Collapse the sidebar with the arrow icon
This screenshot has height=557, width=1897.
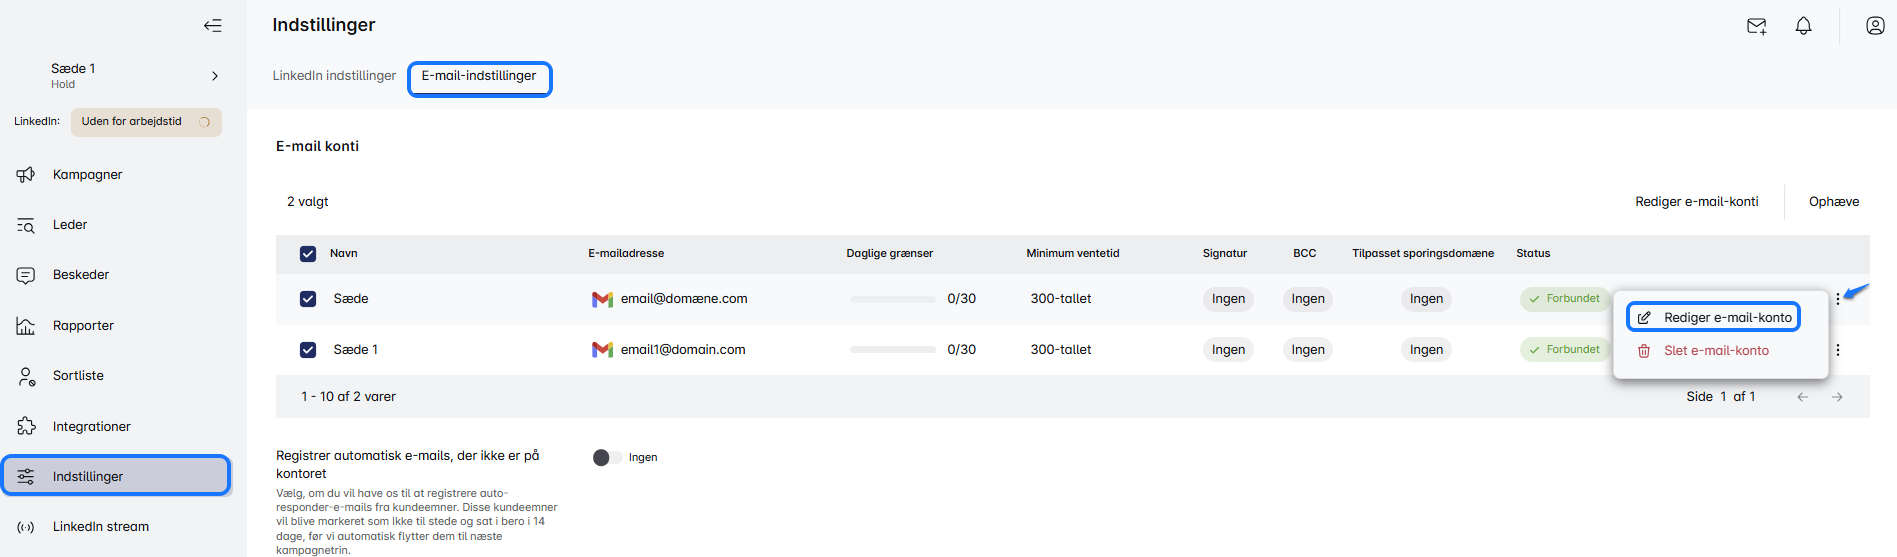click(x=212, y=26)
